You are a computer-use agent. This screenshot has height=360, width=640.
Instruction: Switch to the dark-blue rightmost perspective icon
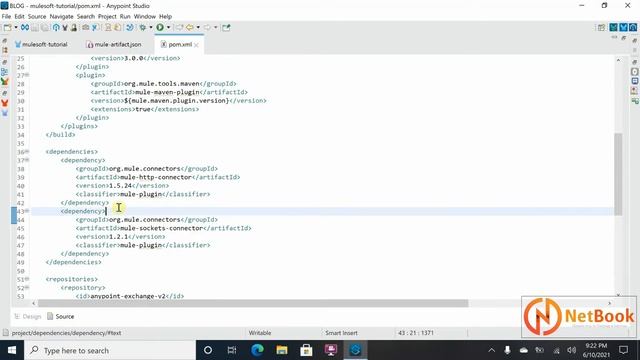633,27
